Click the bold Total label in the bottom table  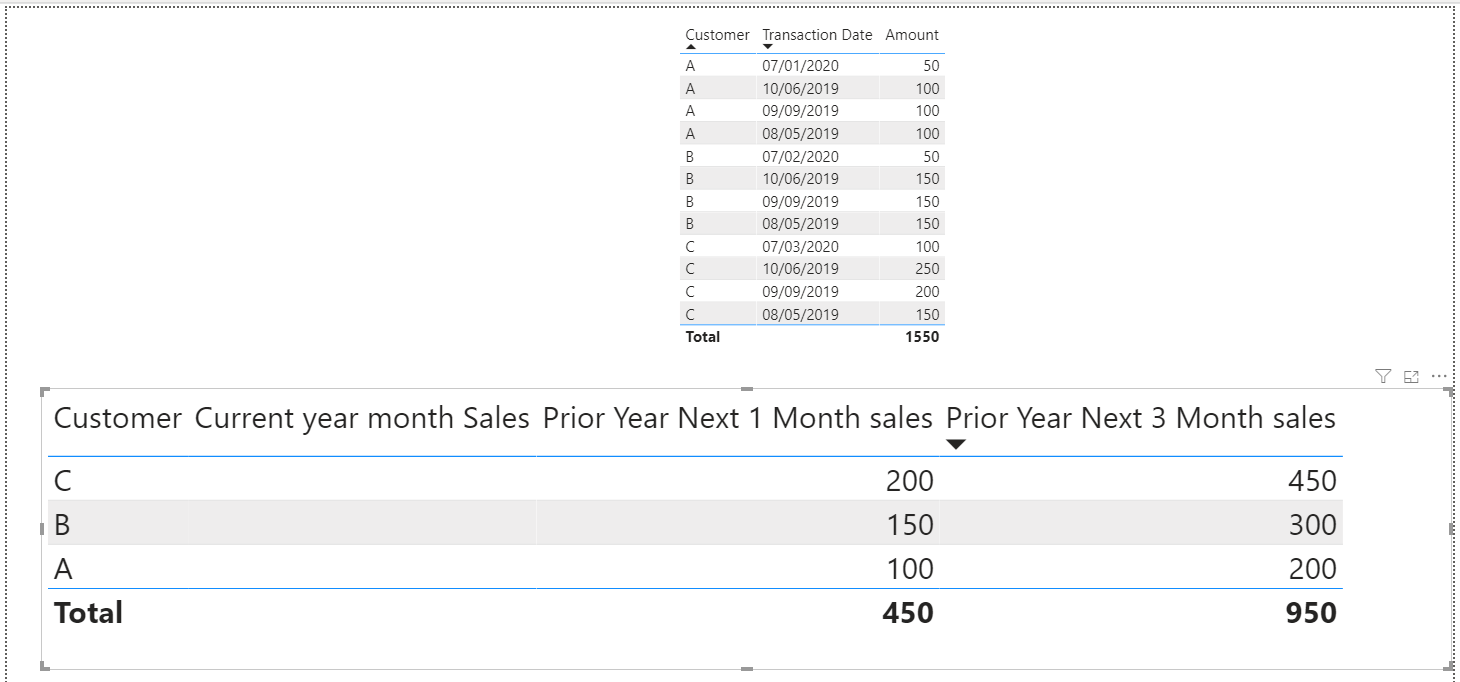click(88, 613)
